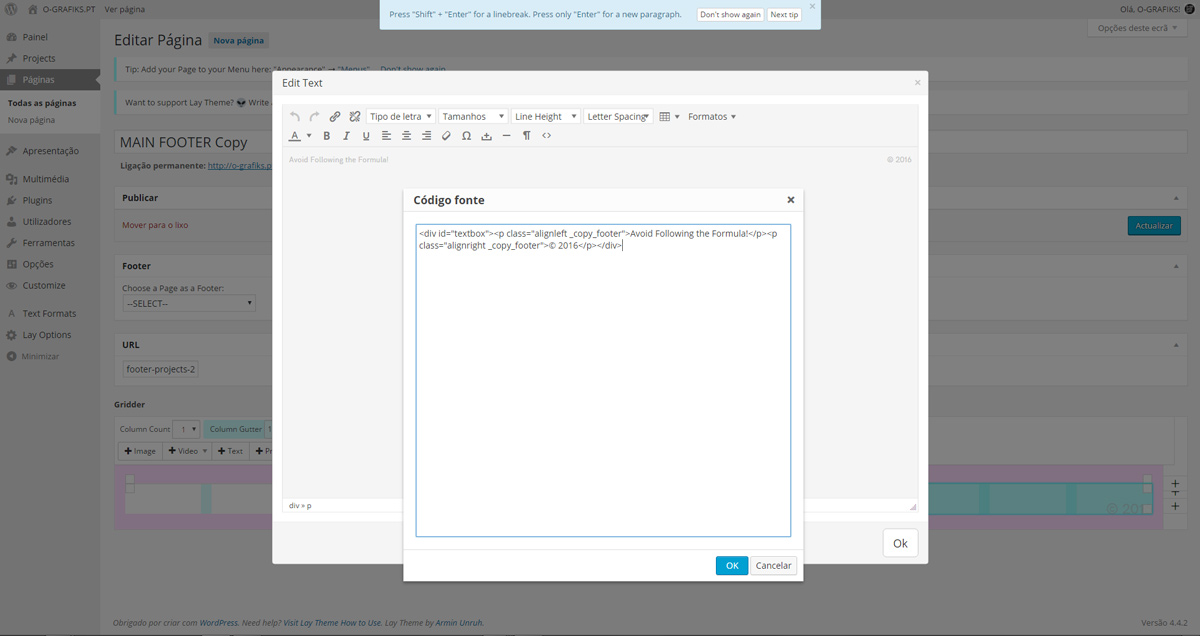Screen dimensions: 1200x636
Task: Toggle bold formatting
Action: click(x=326, y=136)
